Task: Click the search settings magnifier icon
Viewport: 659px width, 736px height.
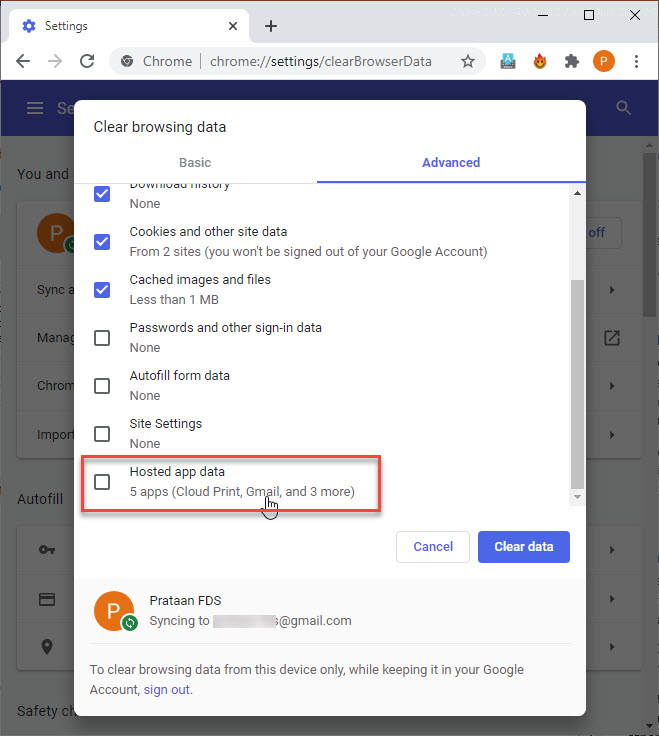Action: [623, 108]
